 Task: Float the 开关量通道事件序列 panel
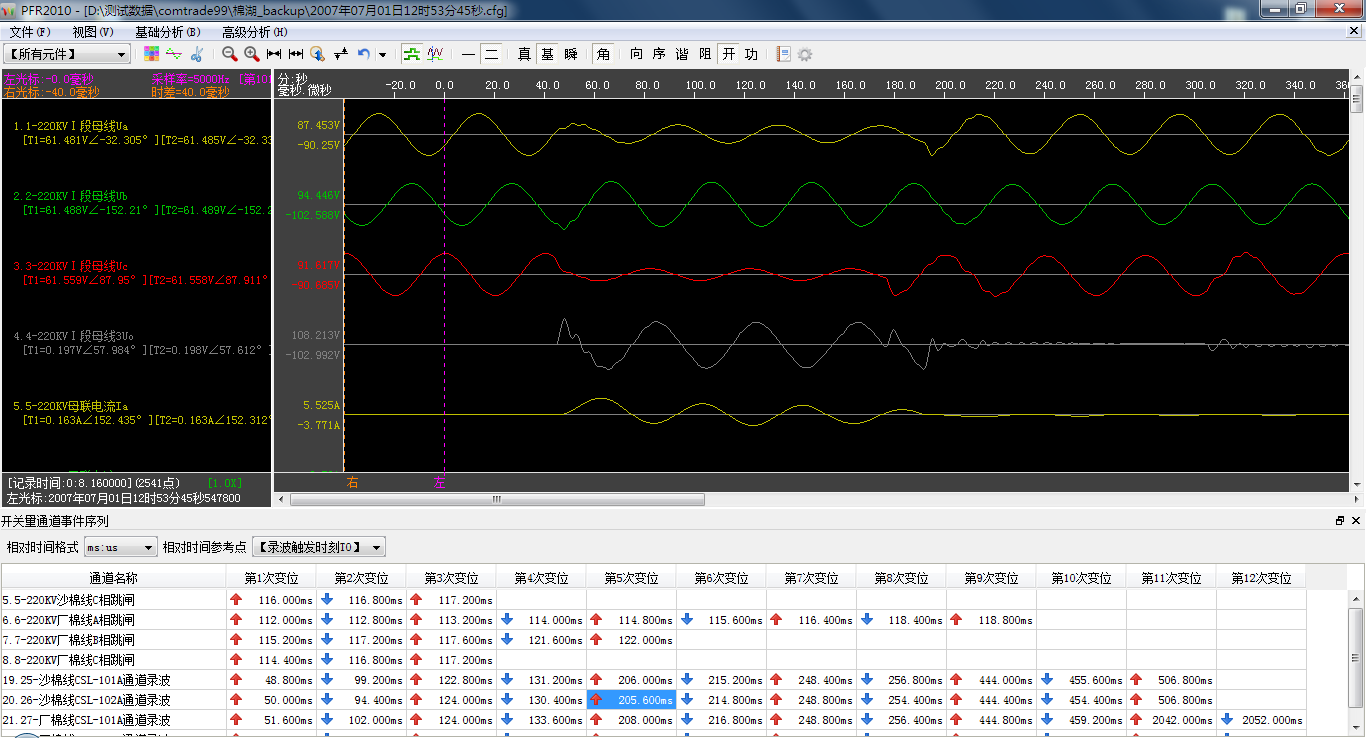click(1340, 521)
